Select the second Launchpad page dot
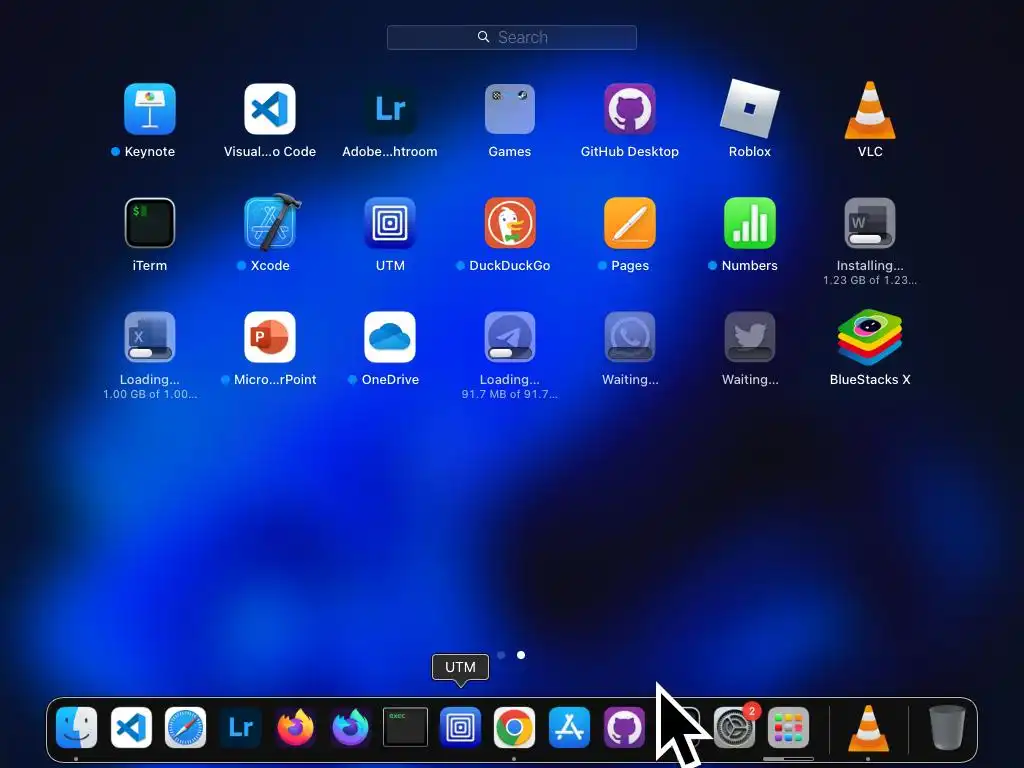 tap(520, 655)
